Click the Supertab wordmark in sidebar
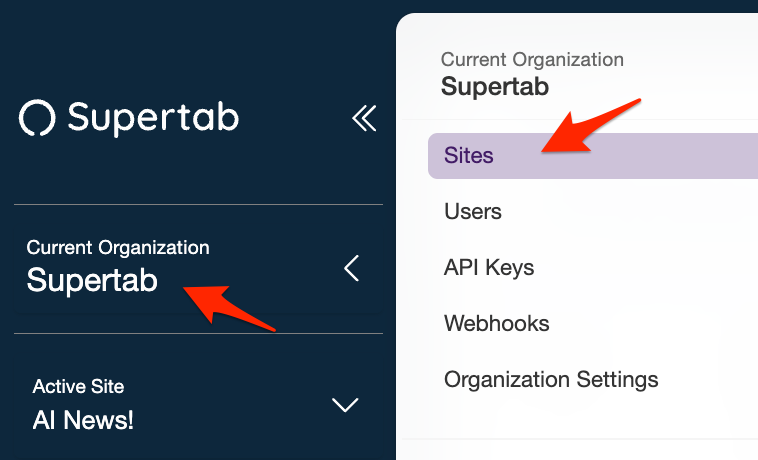Viewport: 758px width, 460px height. tap(153, 117)
